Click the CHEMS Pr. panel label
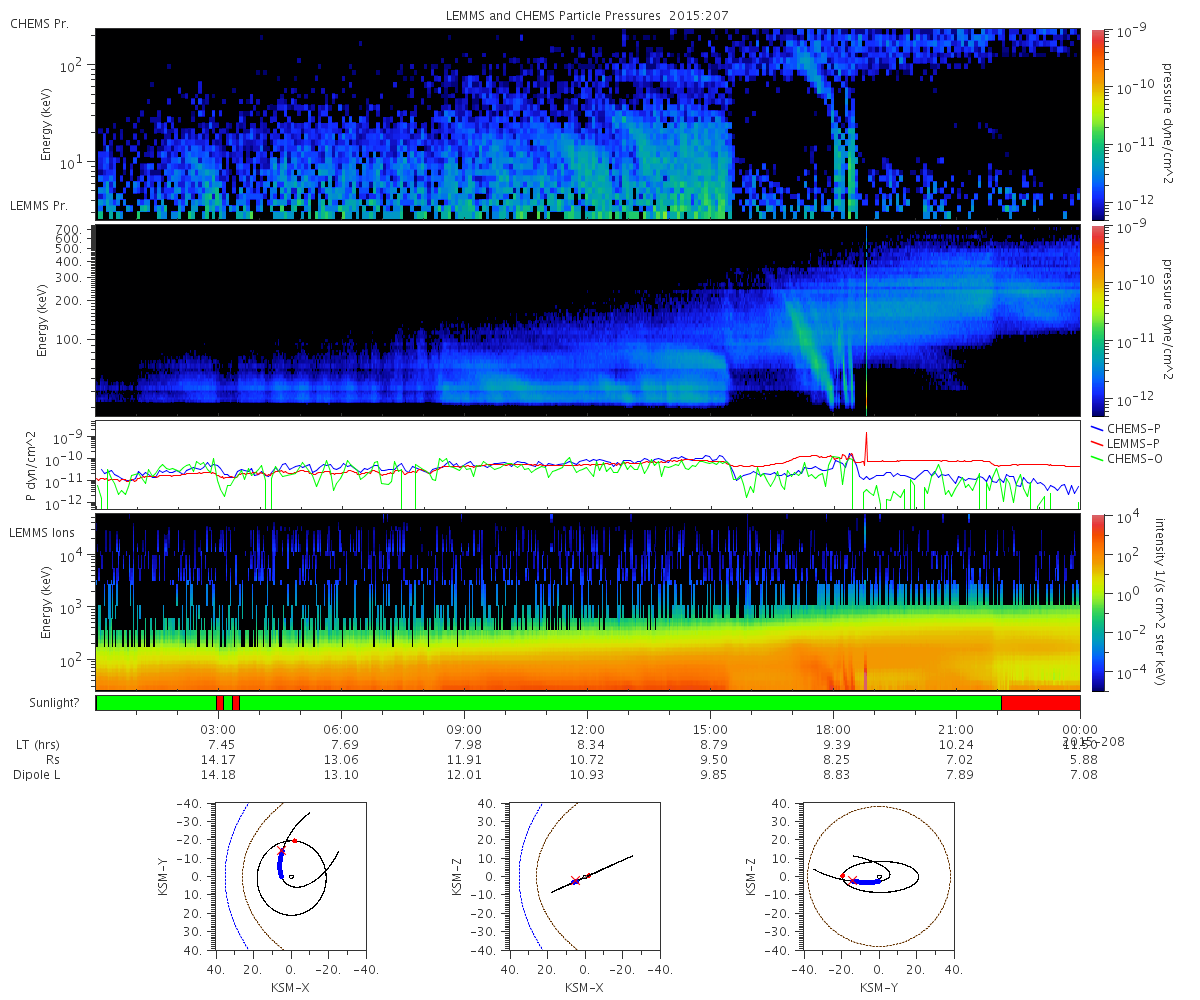Image resolution: width=1200 pixels, height=1000 pixels. pos(39,23)
